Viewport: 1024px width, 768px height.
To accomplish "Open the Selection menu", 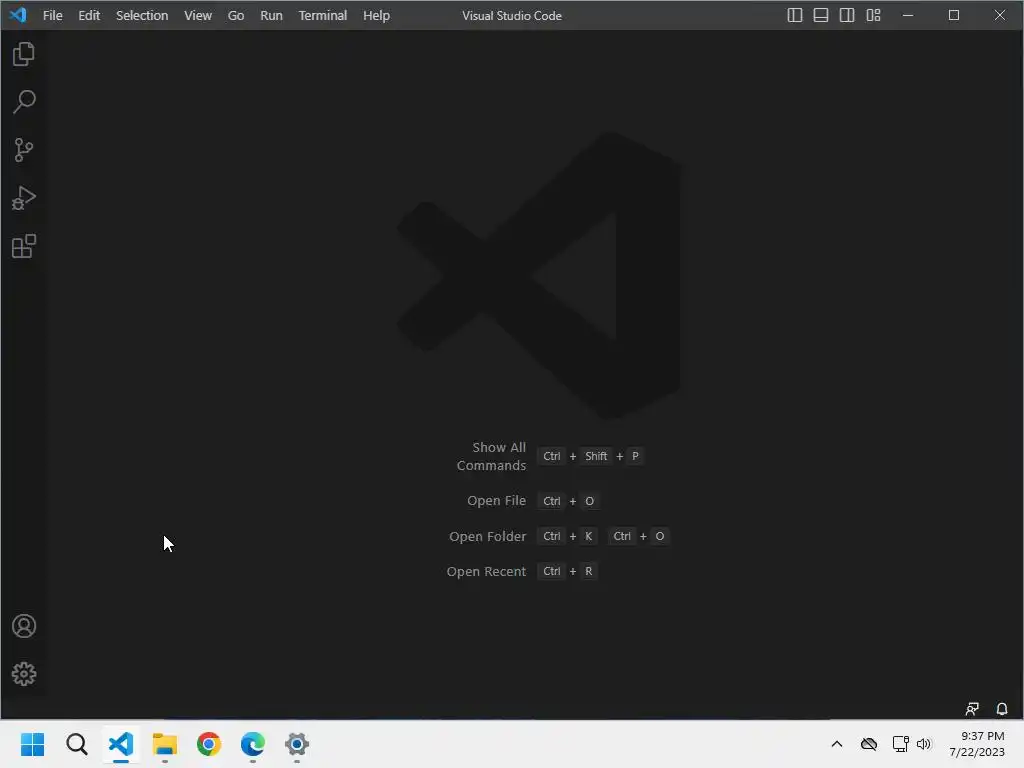I will [142, 16].
